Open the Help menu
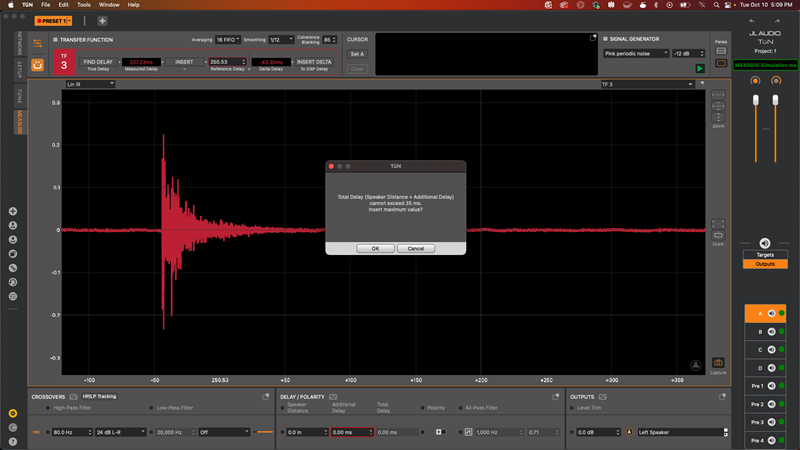800x450 pixels. pos(133,5)
